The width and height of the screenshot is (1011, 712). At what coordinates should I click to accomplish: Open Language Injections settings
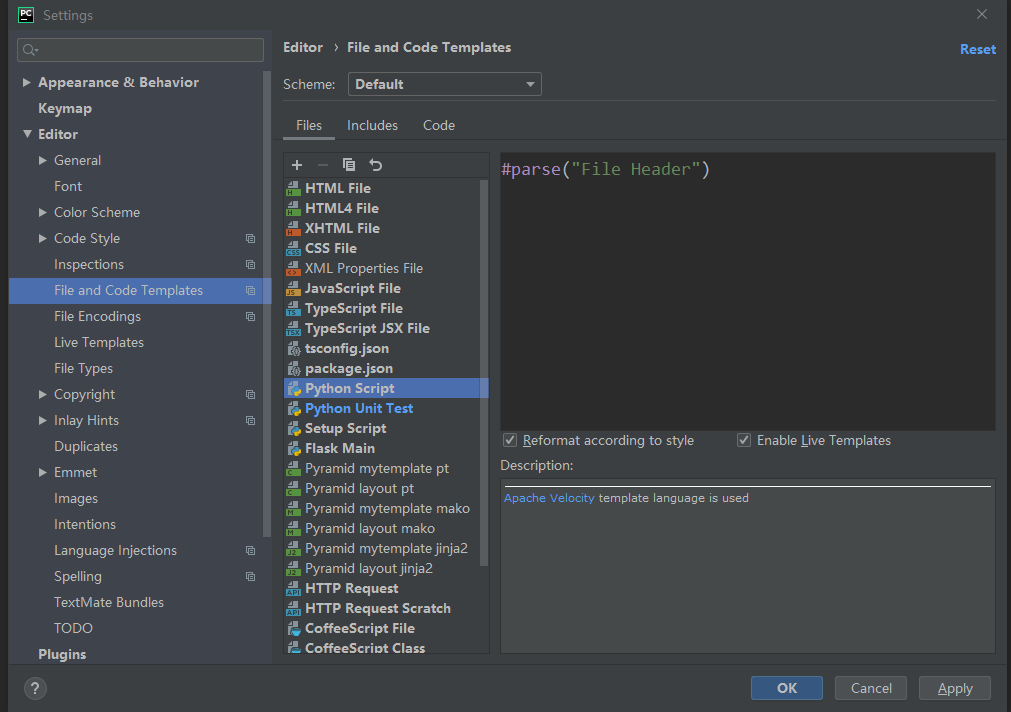coord(115,550)
